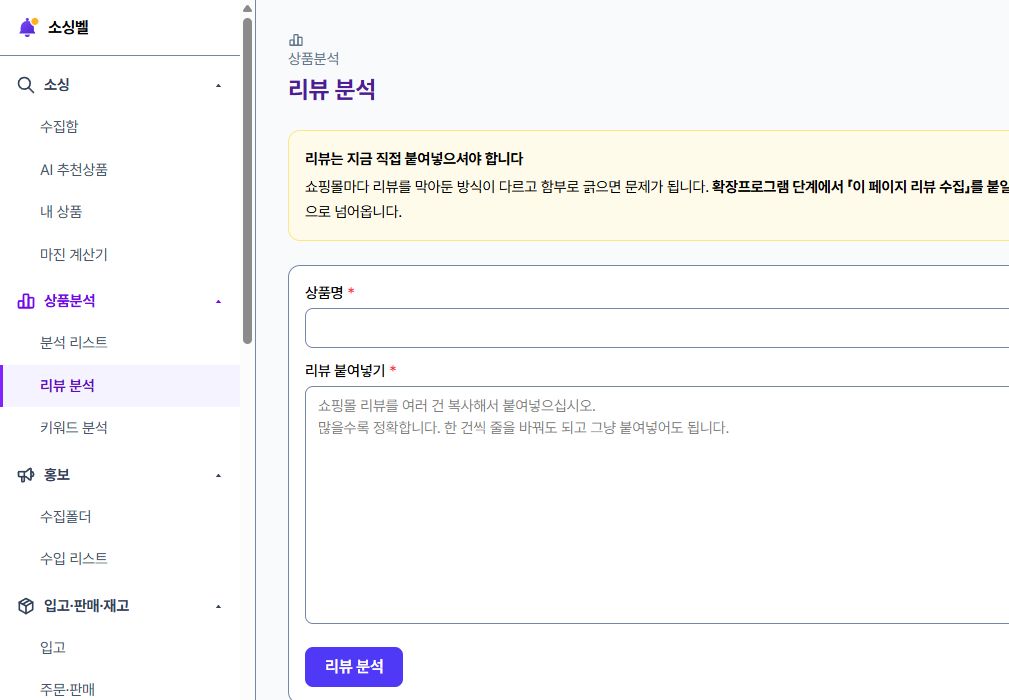This screenshot has width=1009, height=700.
Task: Click the purple 리뷰 분석 submit button
Action: [x=354, y=667]
